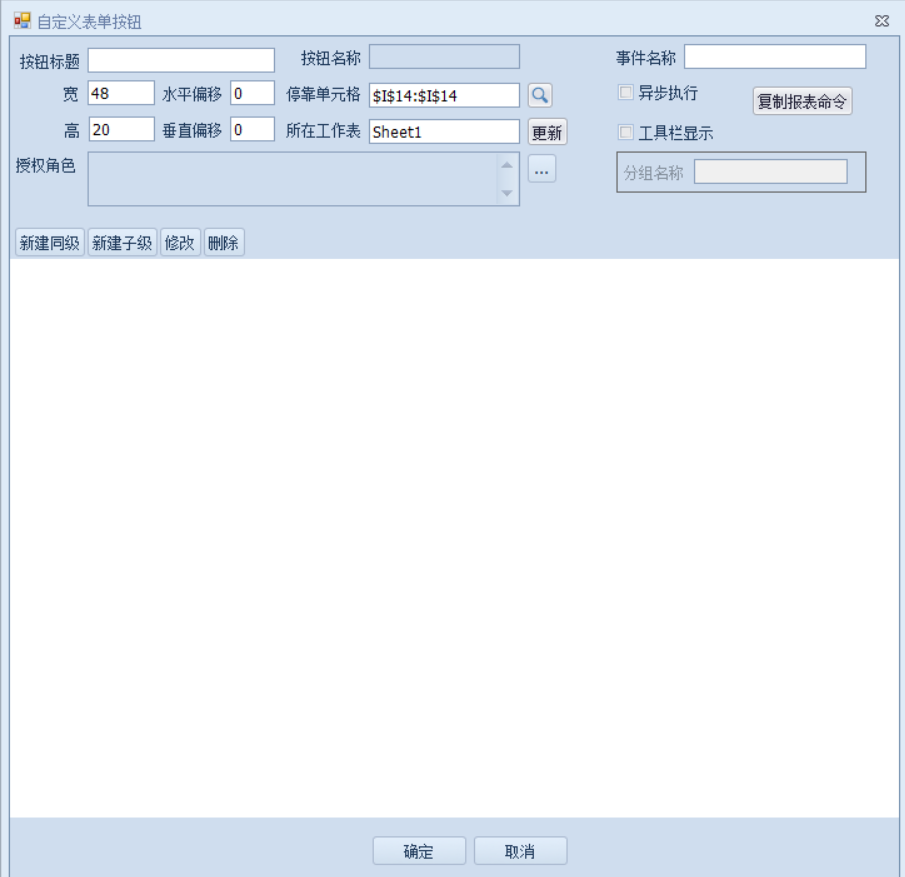The image size is (905, 877).
Task: Click the 新建同级 button
Action: pos(50,243)
